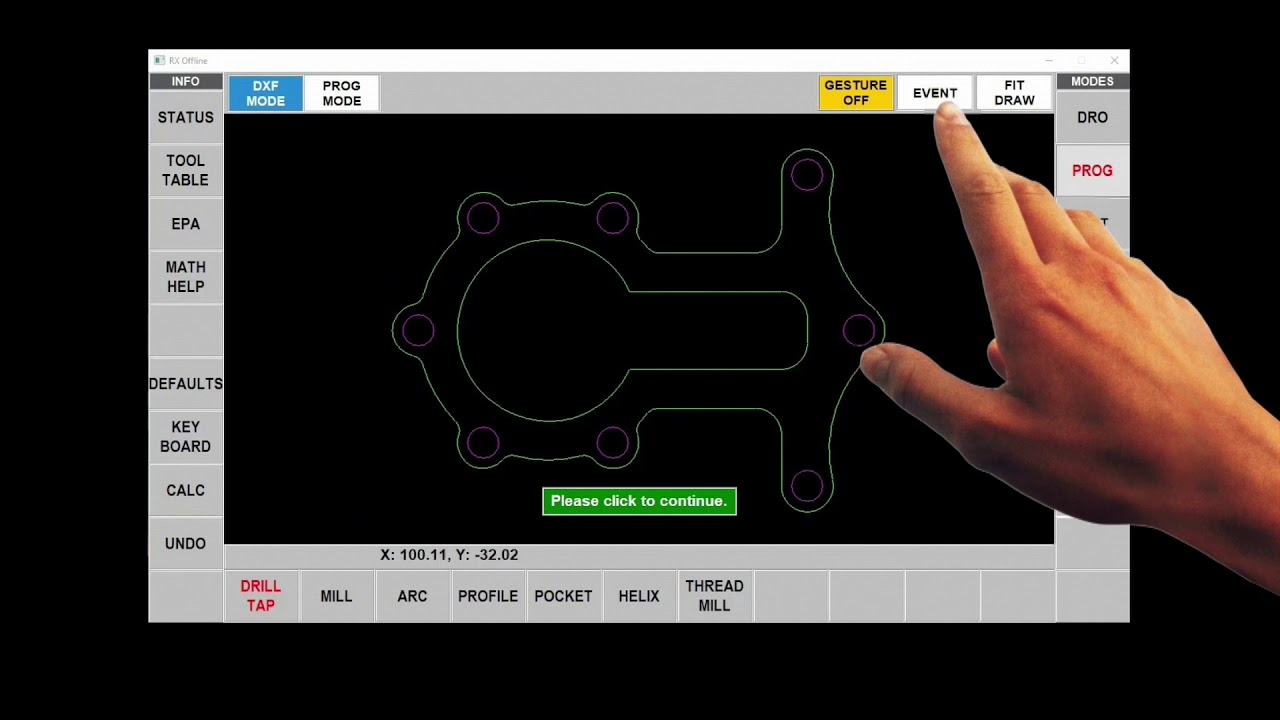Open the STATUS info panel
This screenshot has width=1280, height=720.
coord(186,117)
